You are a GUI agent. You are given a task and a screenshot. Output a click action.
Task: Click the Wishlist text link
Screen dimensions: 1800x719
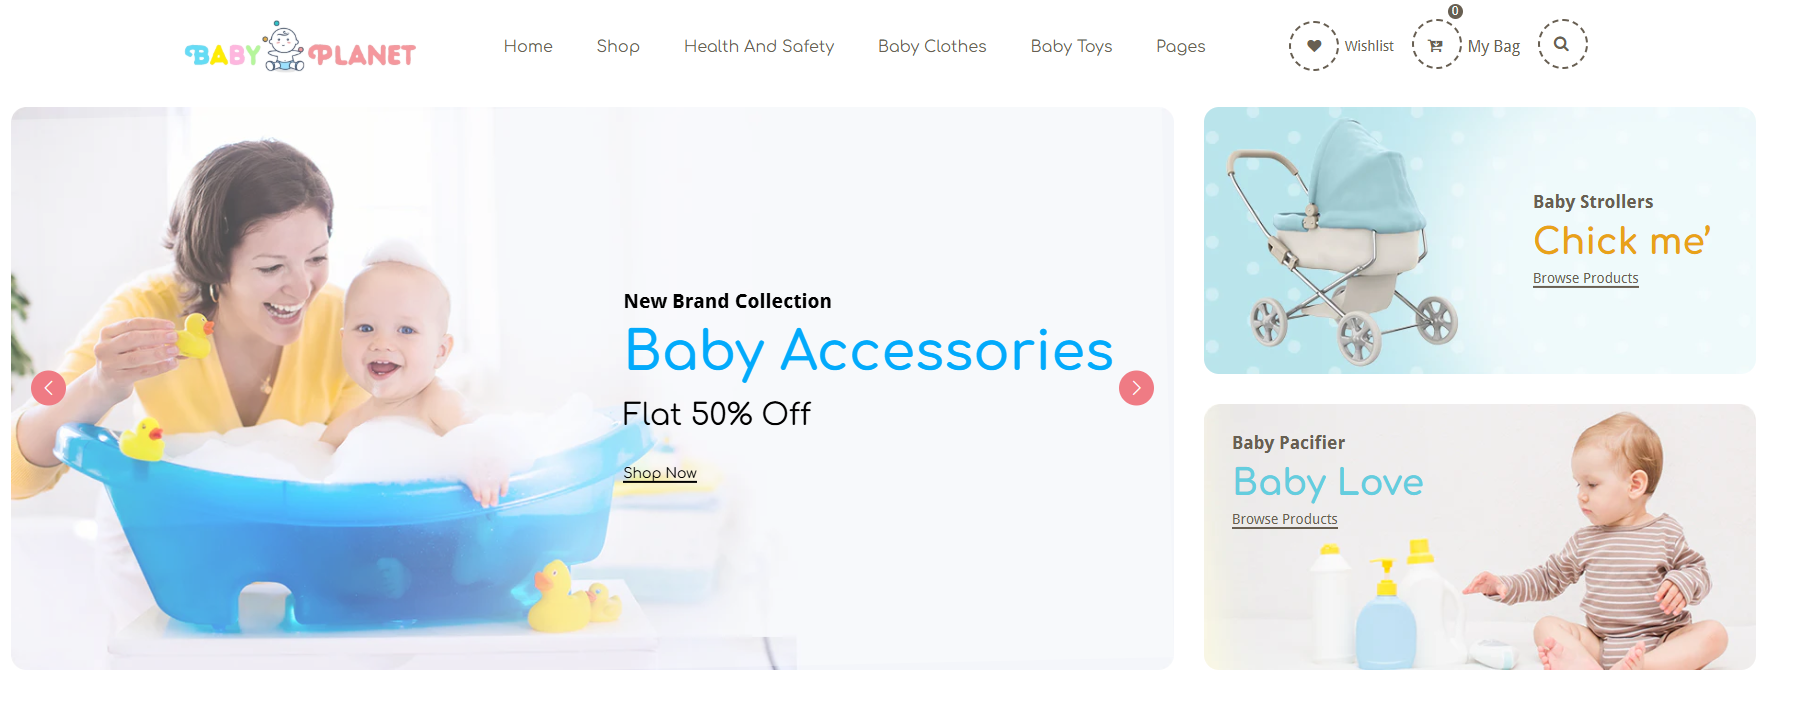(x=1369, y=46)
